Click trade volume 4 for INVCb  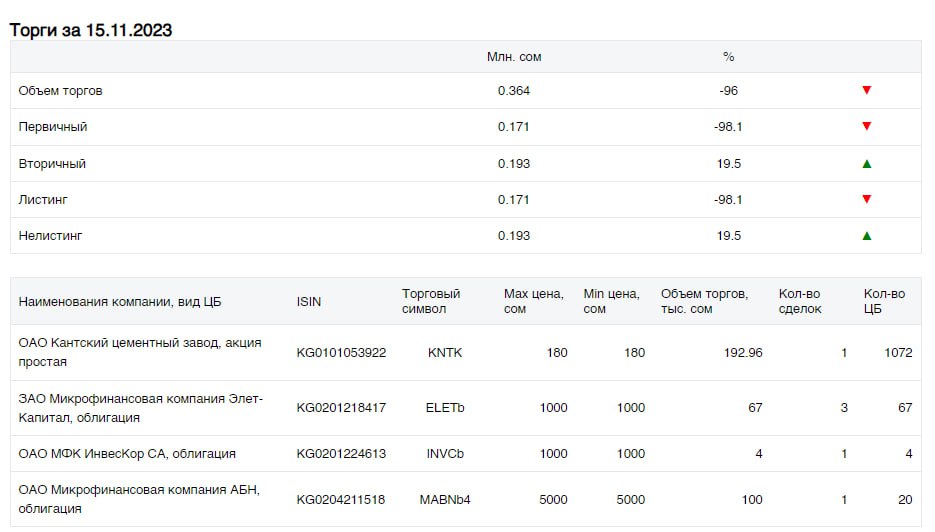(x=758, y=453)
